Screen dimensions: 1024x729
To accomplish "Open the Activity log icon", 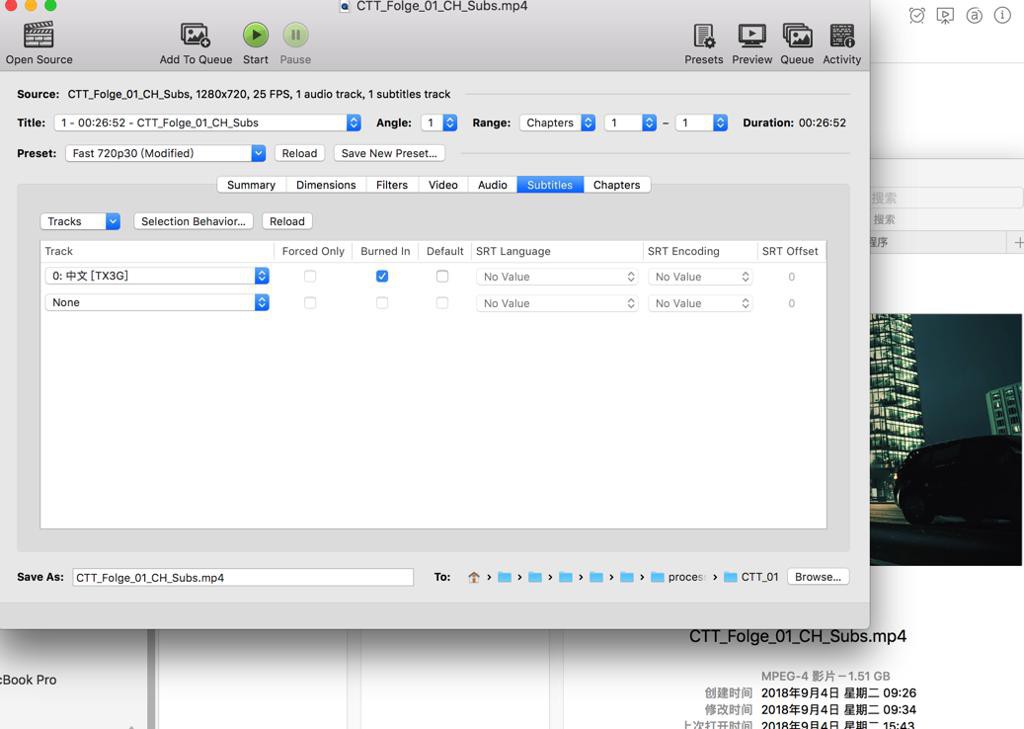I will coord(842,35).
